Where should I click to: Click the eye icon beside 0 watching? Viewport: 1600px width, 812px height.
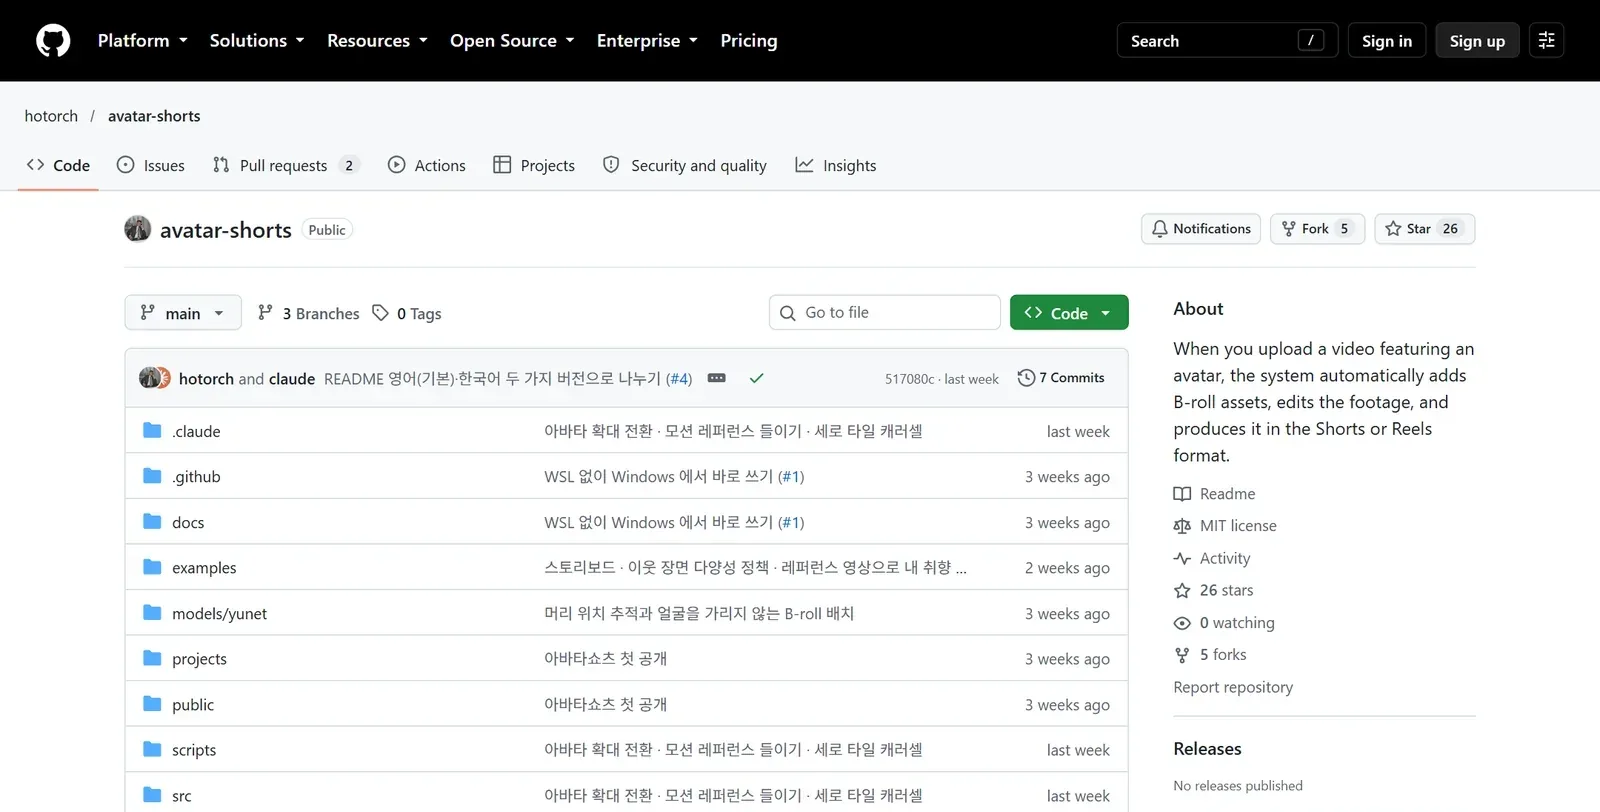[1182, 623]
